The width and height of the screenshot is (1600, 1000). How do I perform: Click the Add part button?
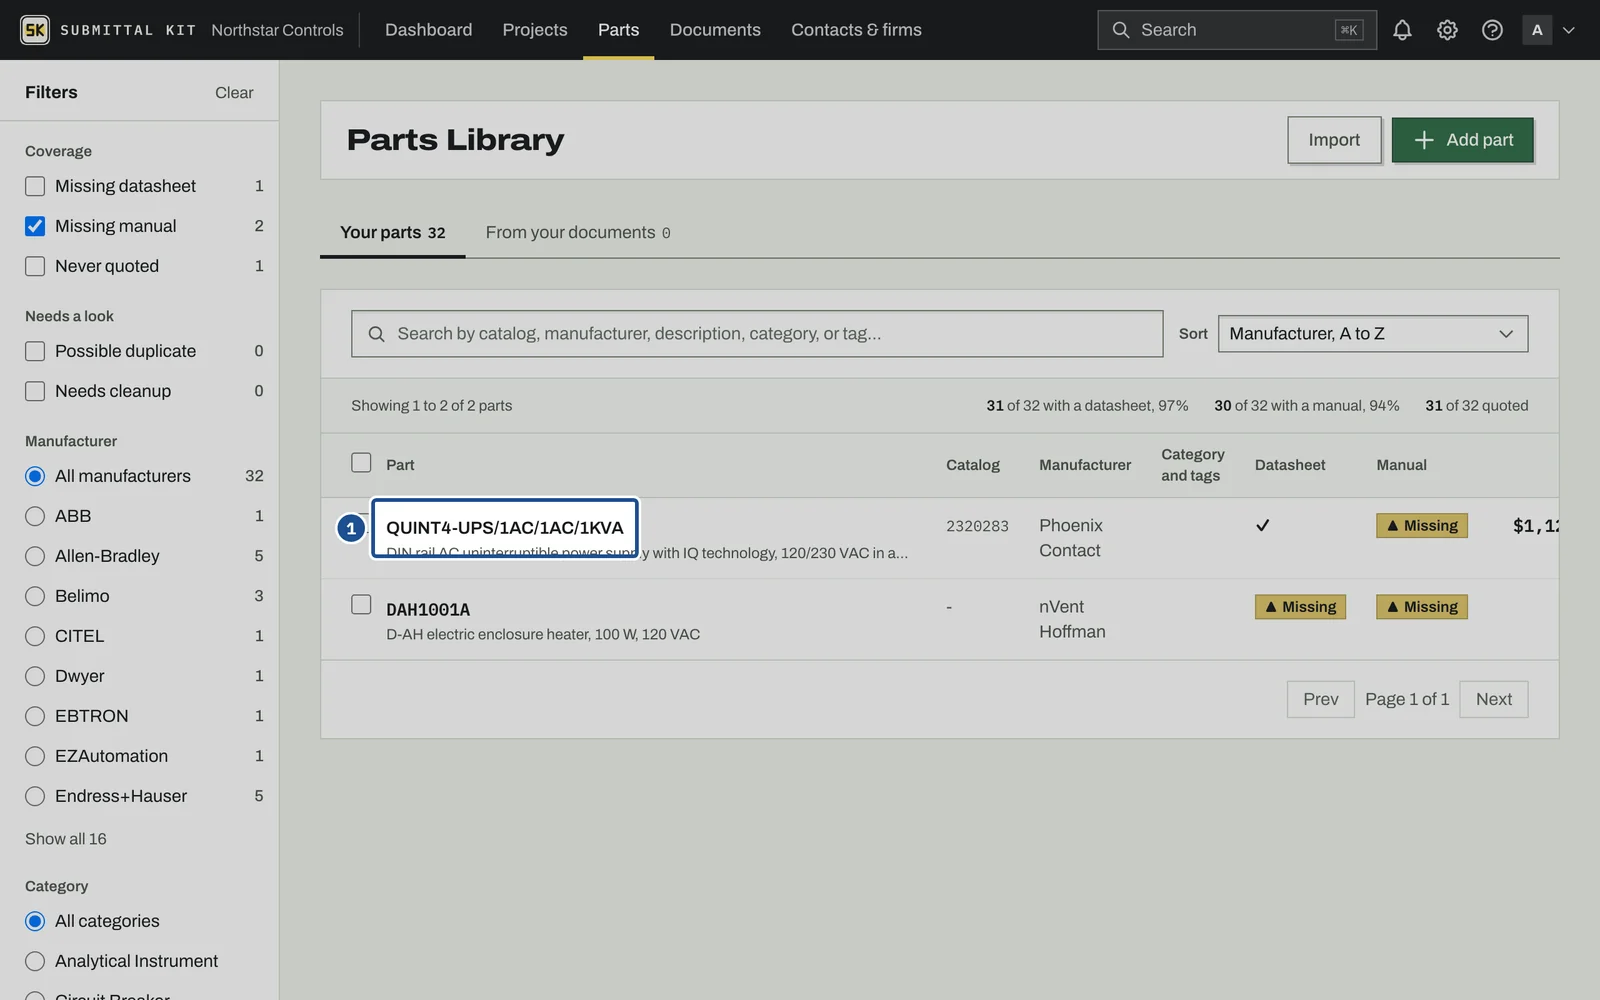click(x=1462, y=140)
